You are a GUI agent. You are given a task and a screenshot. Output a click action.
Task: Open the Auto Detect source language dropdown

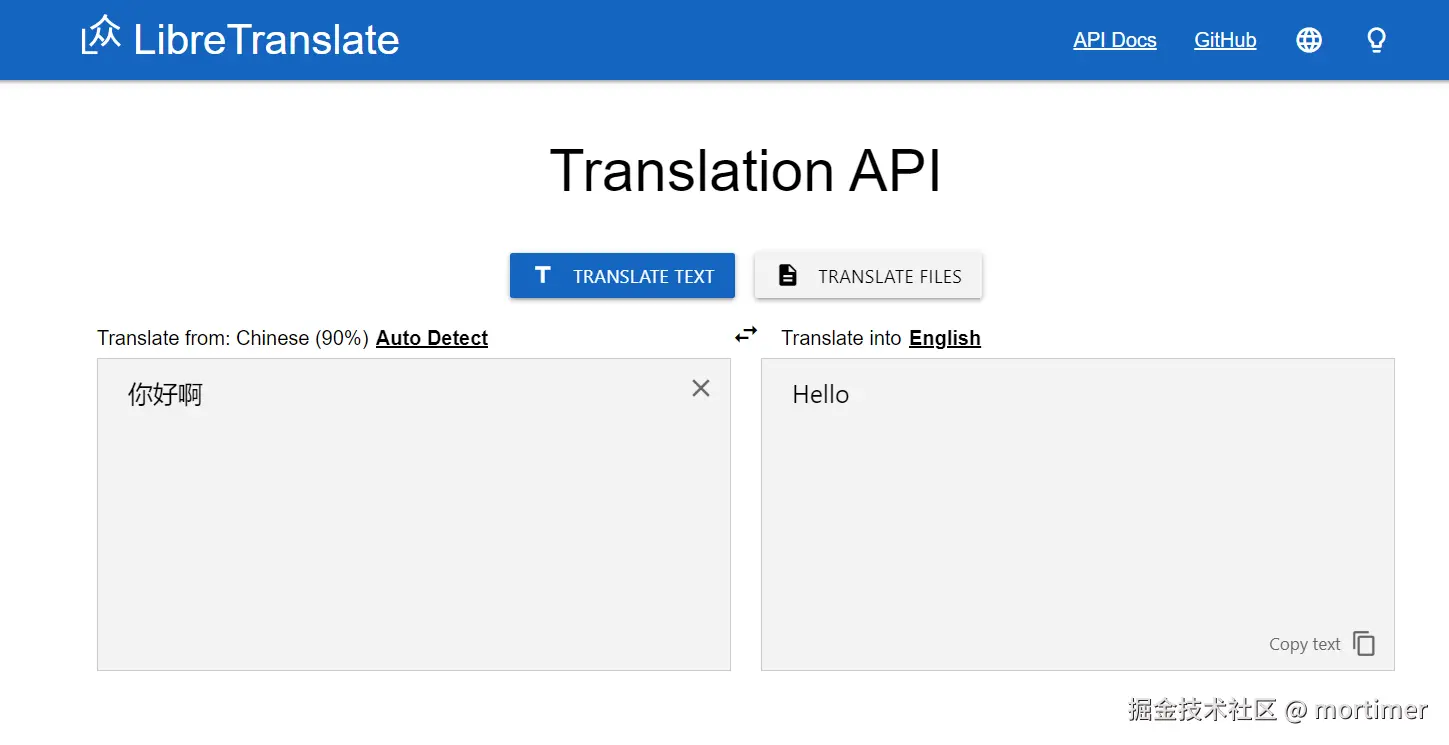(x=432, y=338)
